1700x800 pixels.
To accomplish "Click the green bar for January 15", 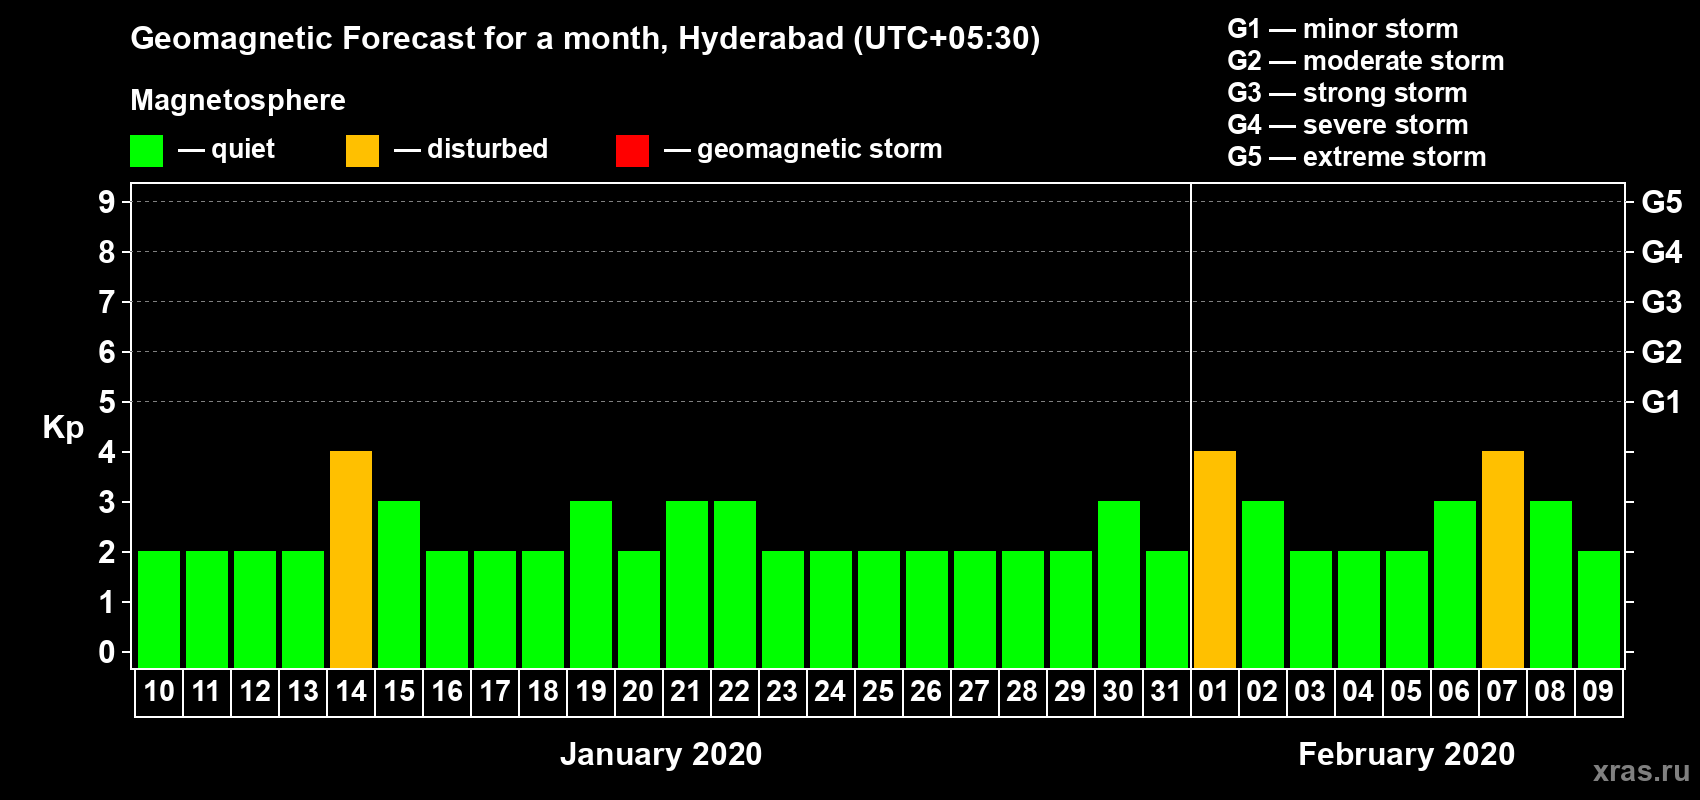I will tap(399, 584).
